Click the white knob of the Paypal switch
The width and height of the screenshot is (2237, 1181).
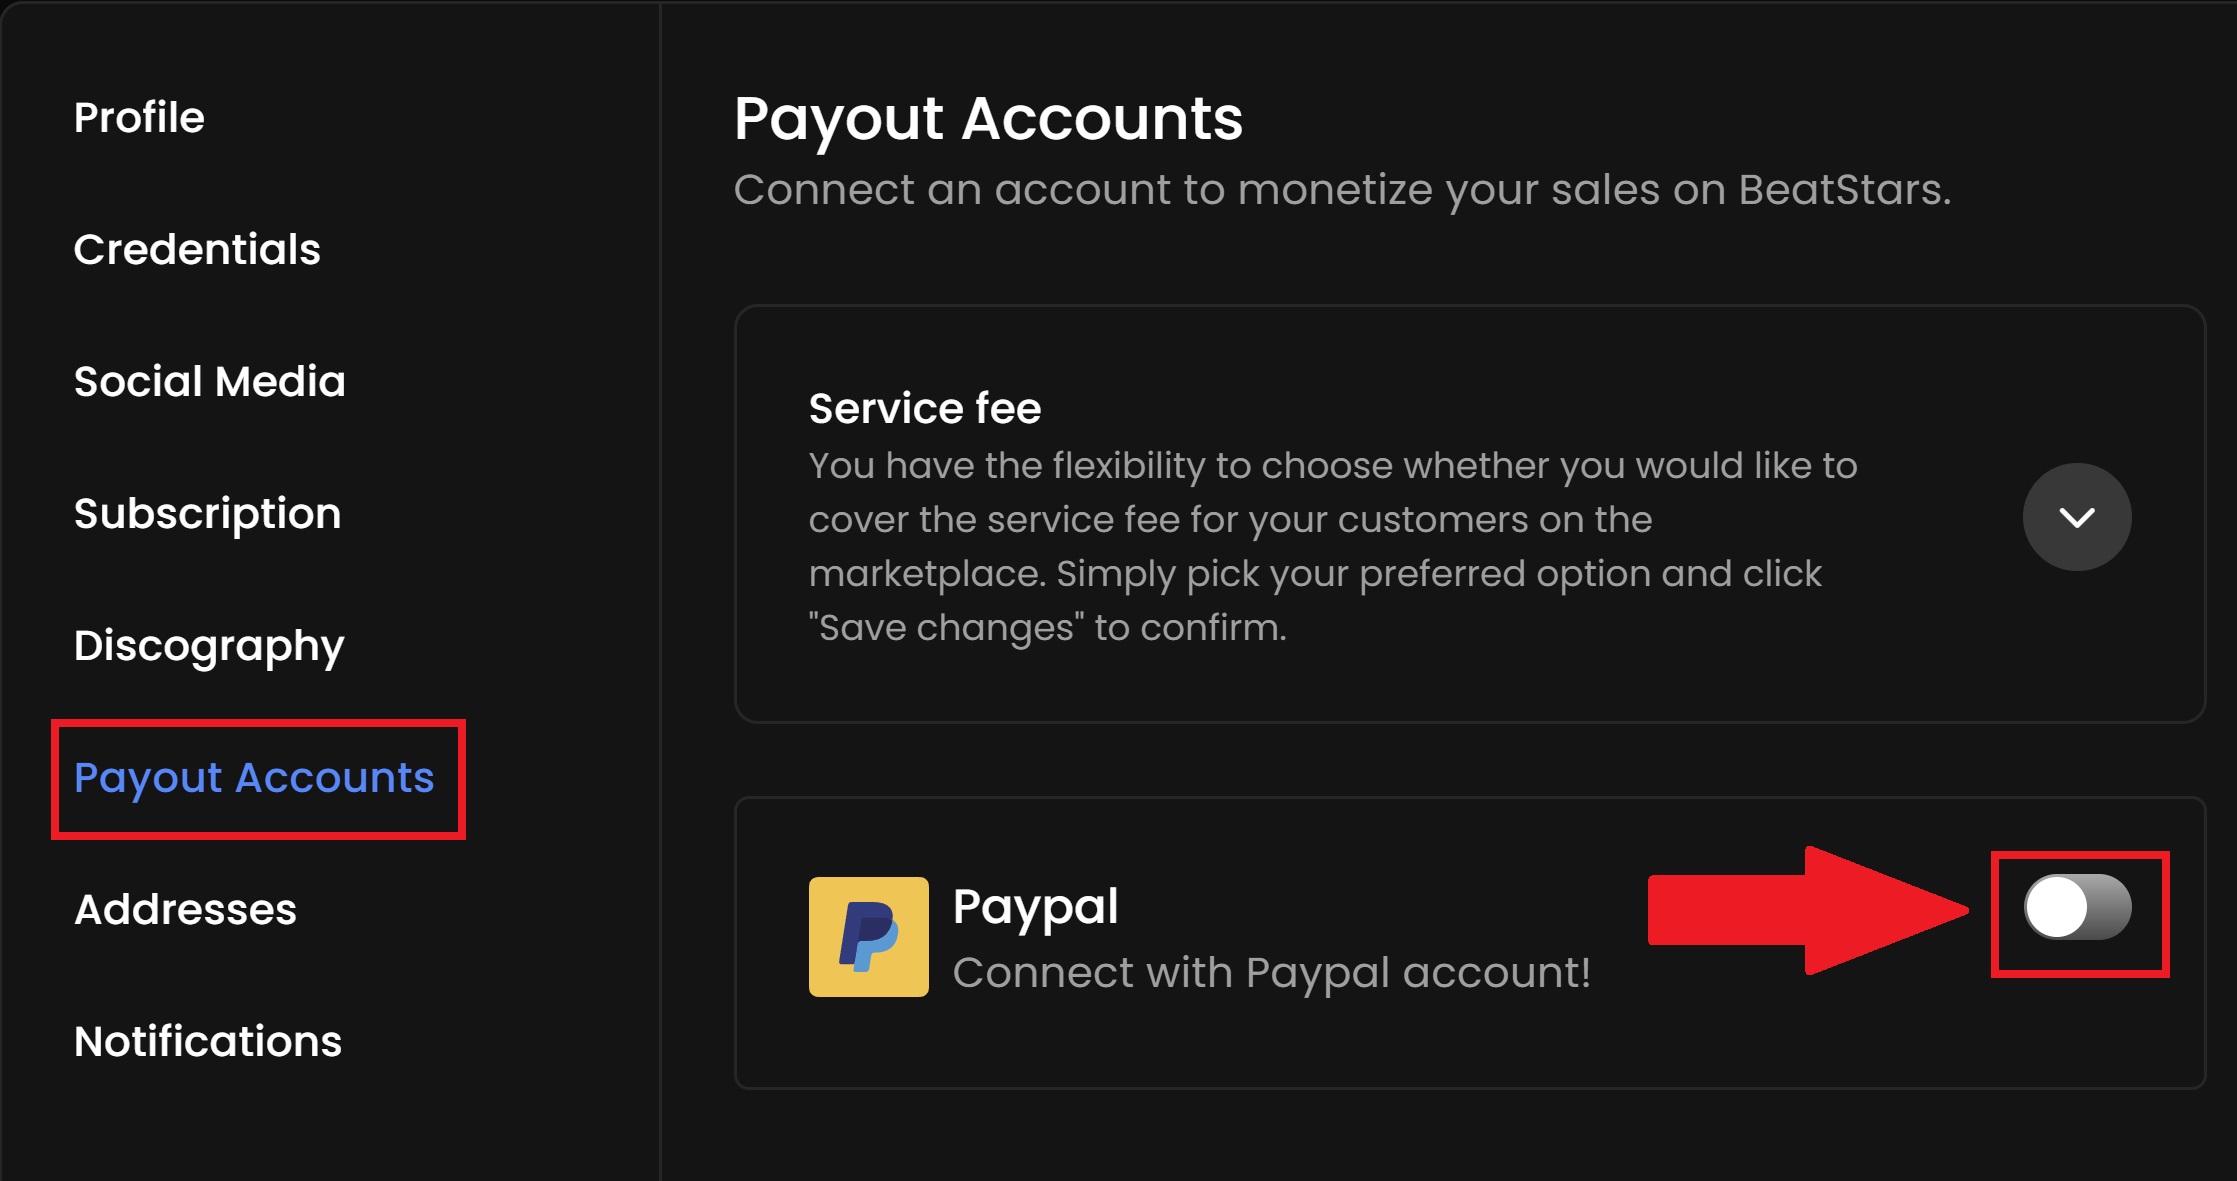click(x=2056, y=907)
